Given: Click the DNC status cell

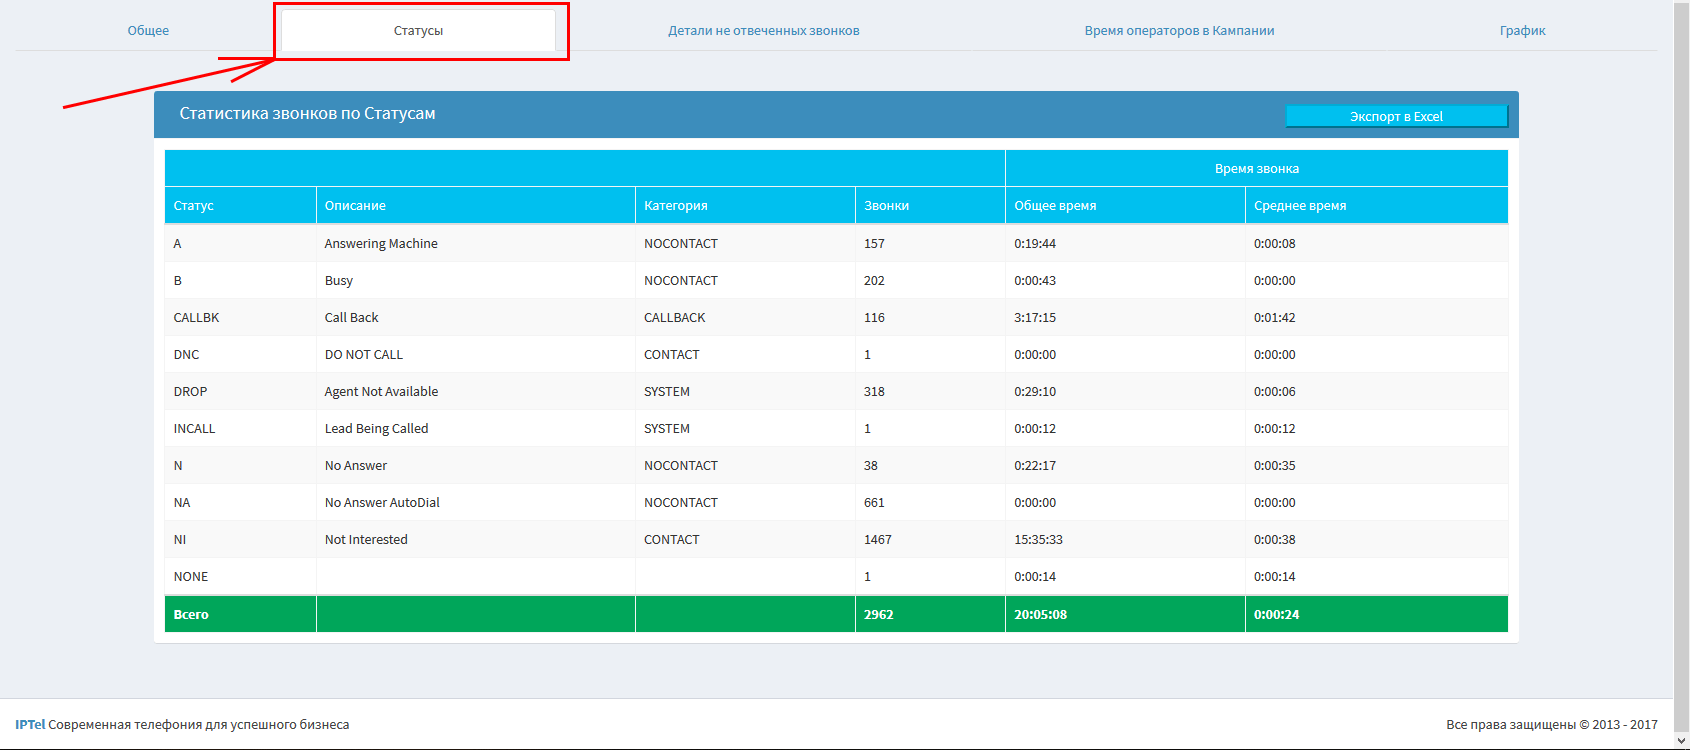Looking at the screenshot, I should (x=240, y=354).
